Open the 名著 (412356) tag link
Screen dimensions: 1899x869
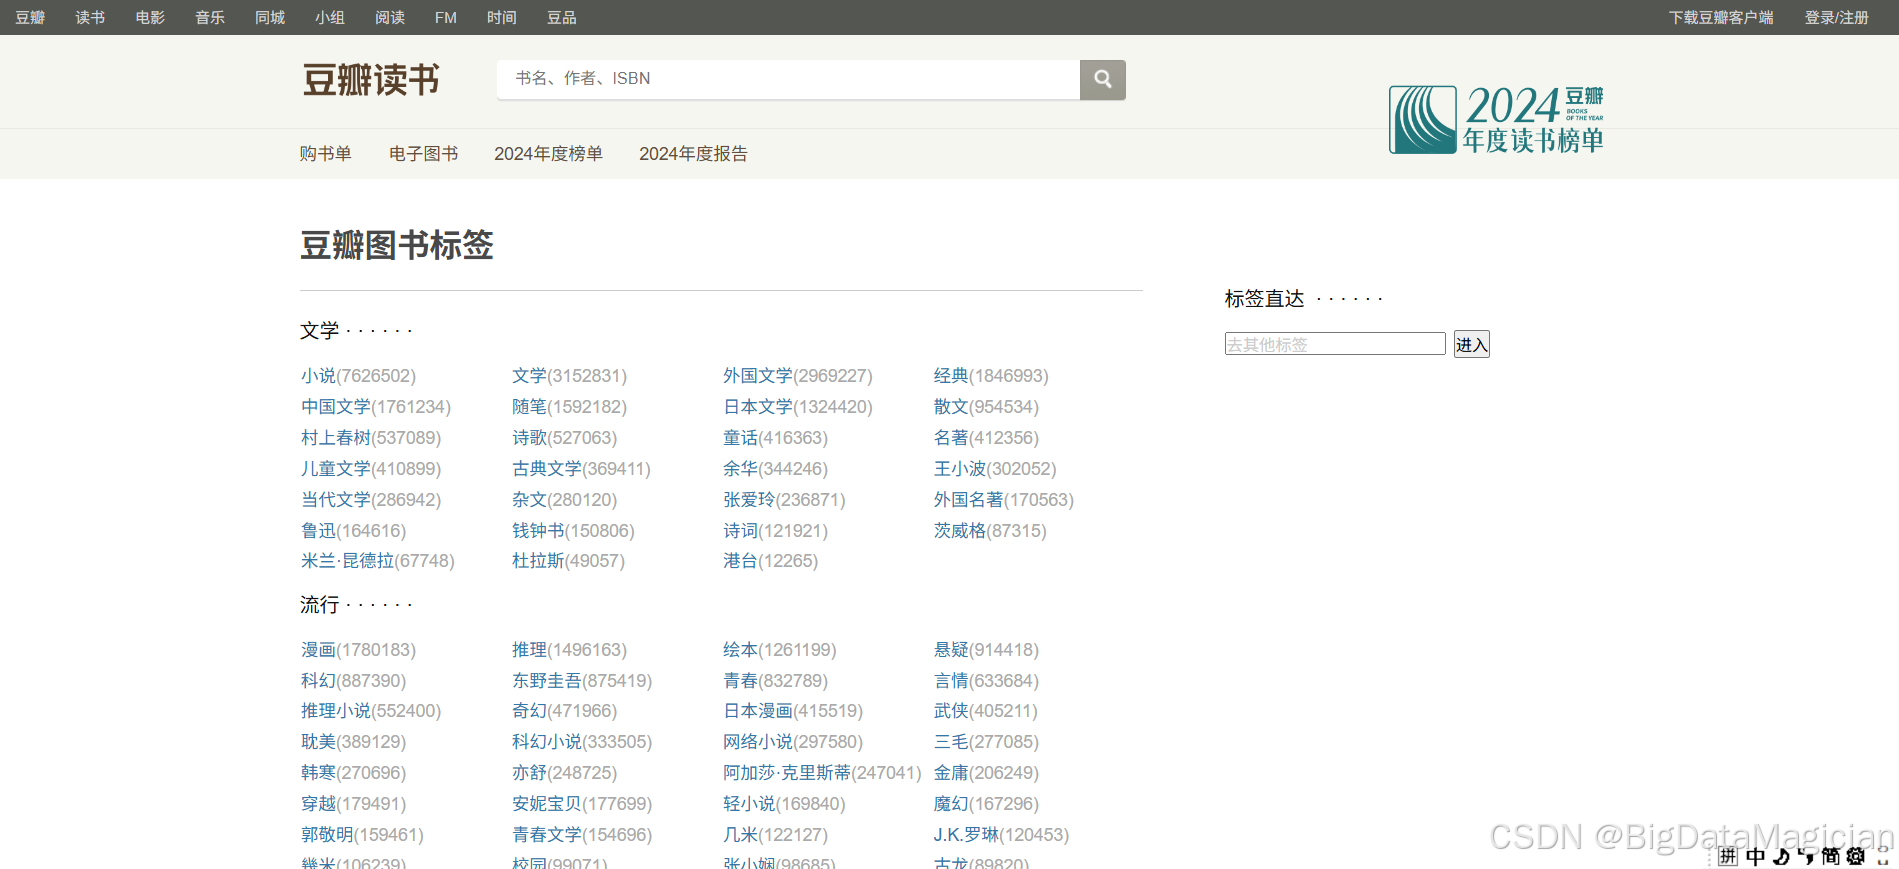tap(951, 438)
